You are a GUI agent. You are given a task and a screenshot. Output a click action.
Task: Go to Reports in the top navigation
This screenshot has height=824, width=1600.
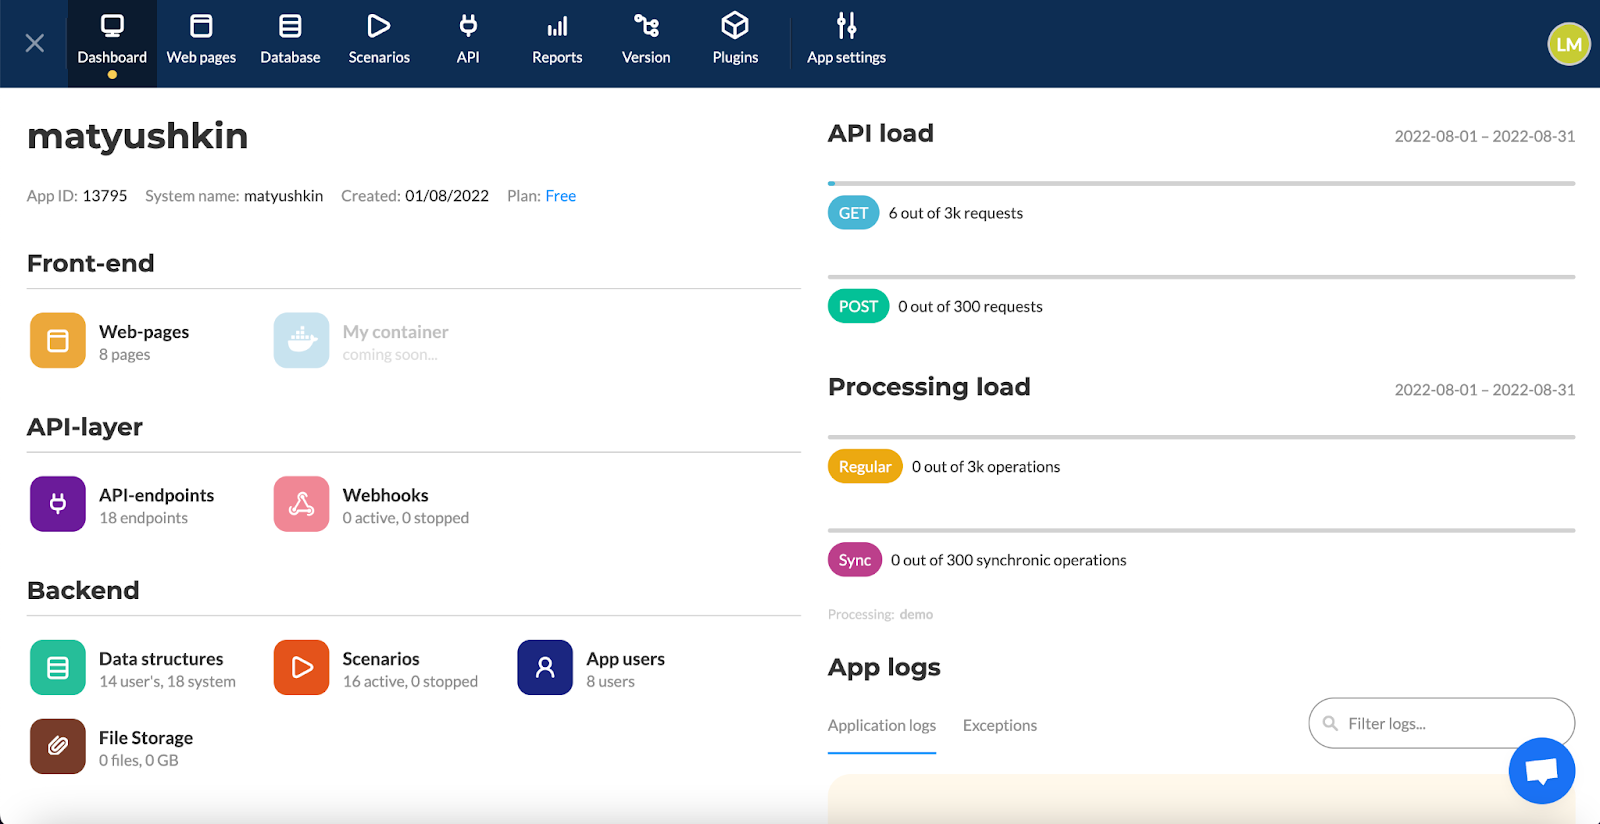click(557, 42)
